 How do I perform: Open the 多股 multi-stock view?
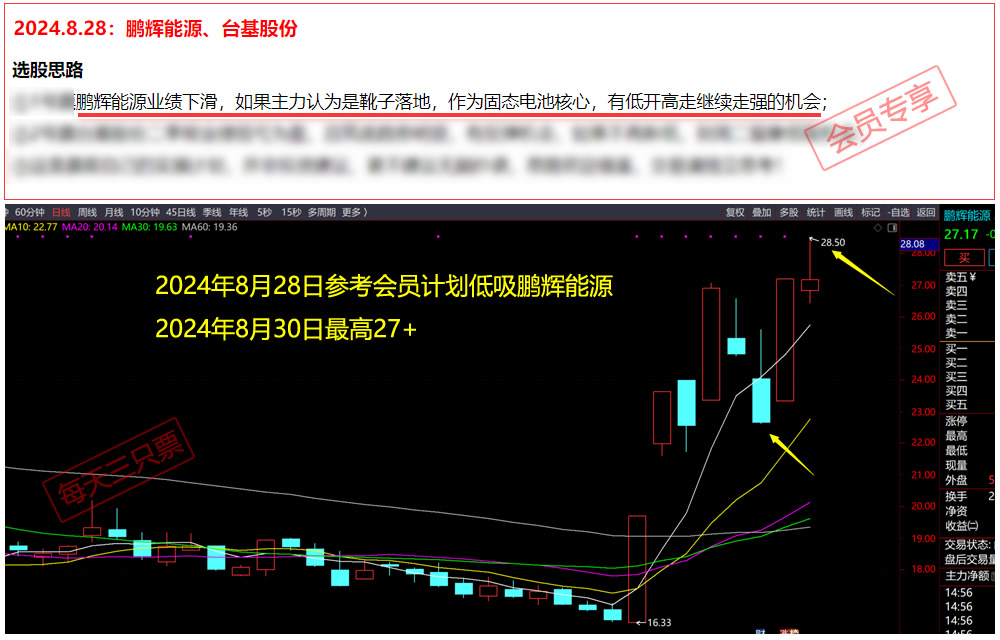(789, 212)
